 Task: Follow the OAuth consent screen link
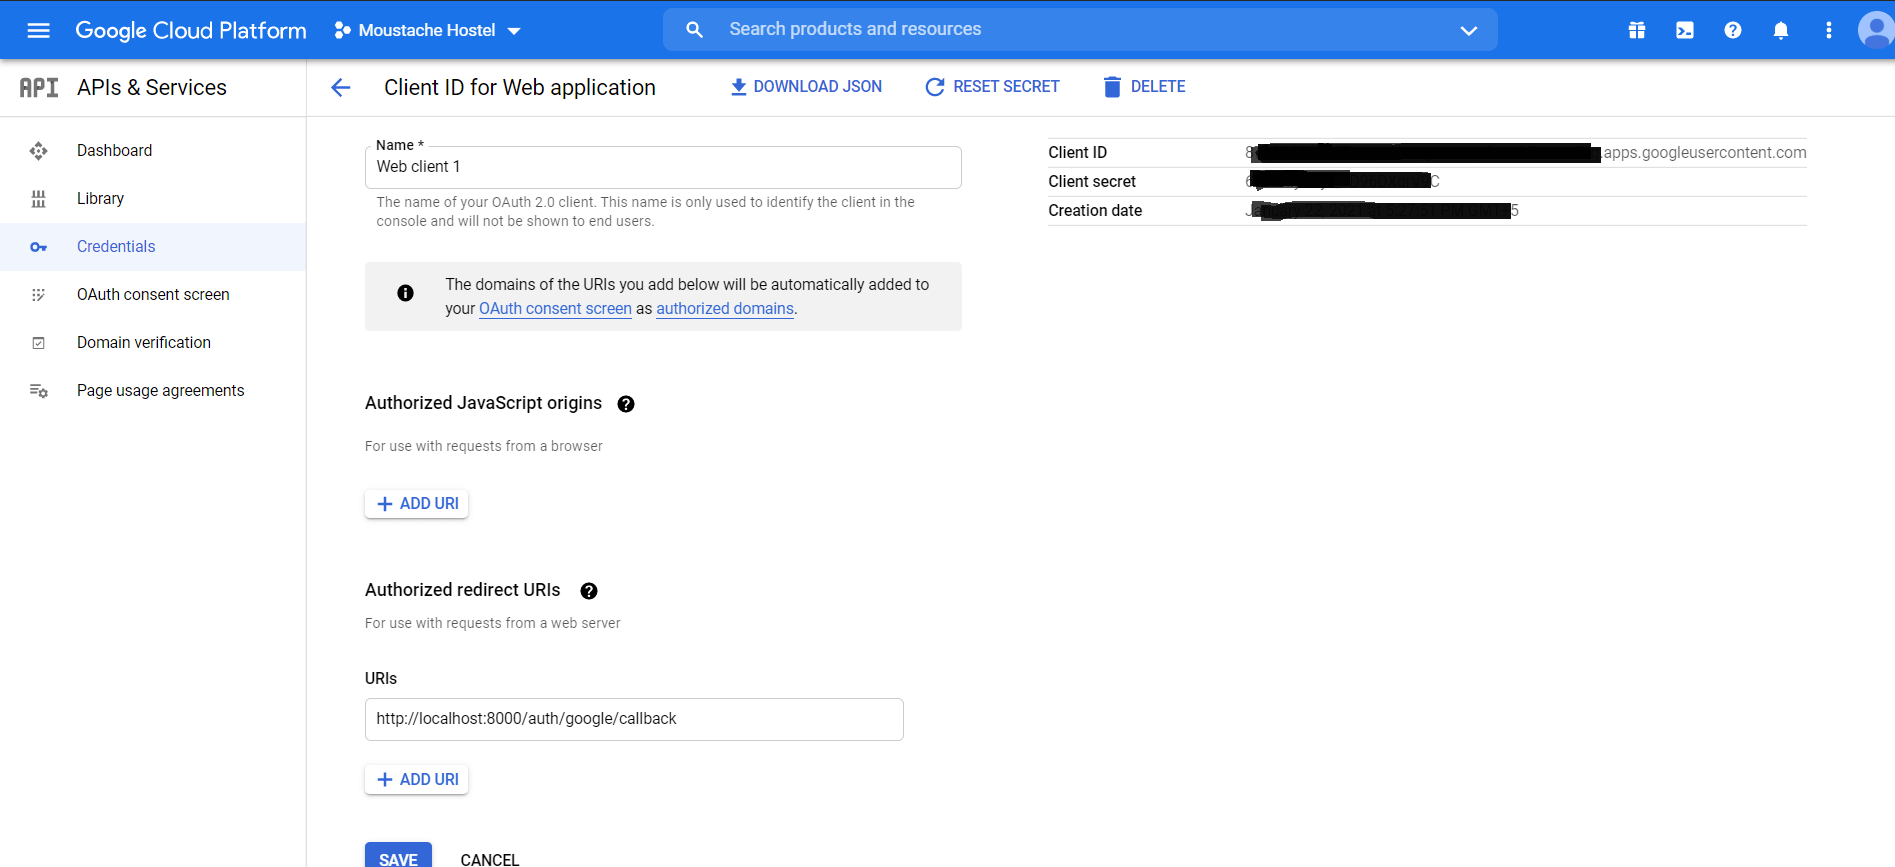click(x=555, y=309)
